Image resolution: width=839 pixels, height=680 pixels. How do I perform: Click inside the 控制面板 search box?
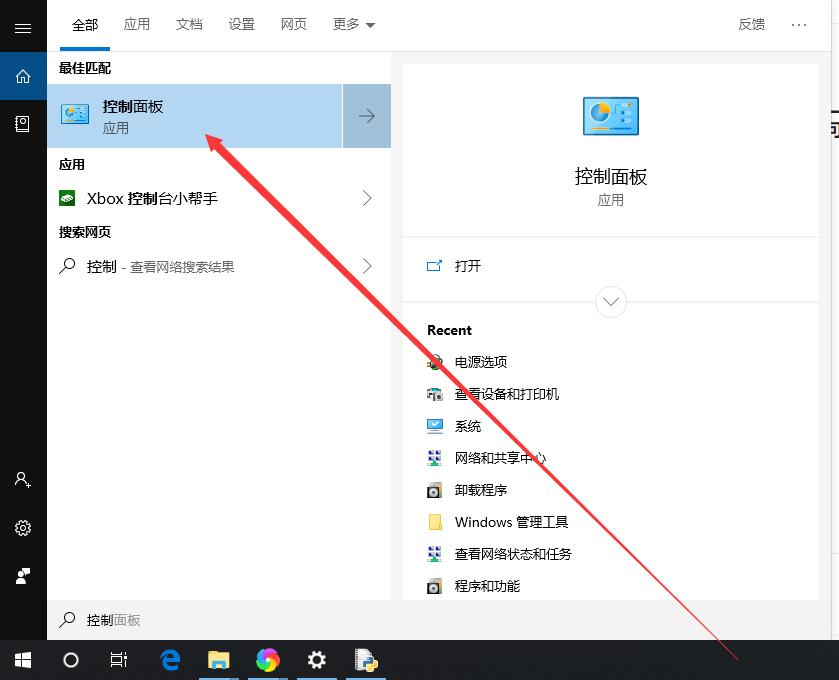pyautogui.click(x=200, y=620)
